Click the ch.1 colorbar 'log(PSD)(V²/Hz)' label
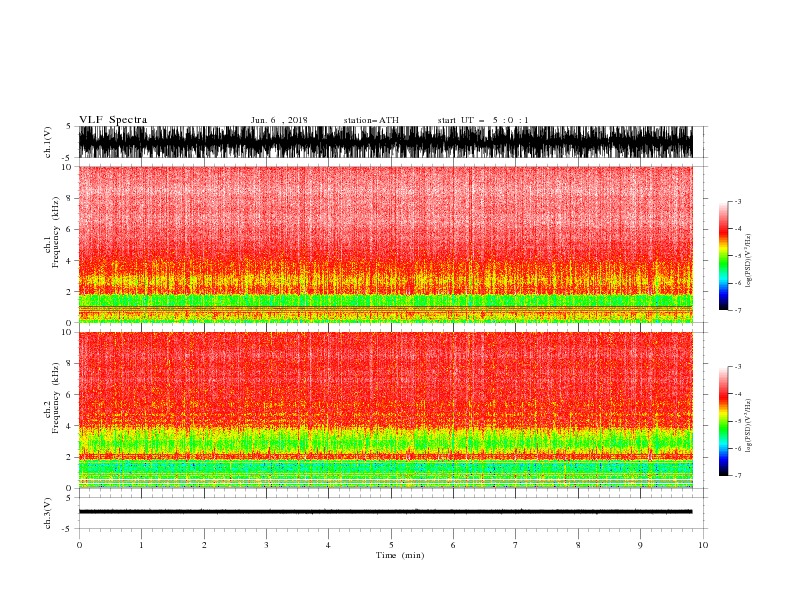 (748, 260)
